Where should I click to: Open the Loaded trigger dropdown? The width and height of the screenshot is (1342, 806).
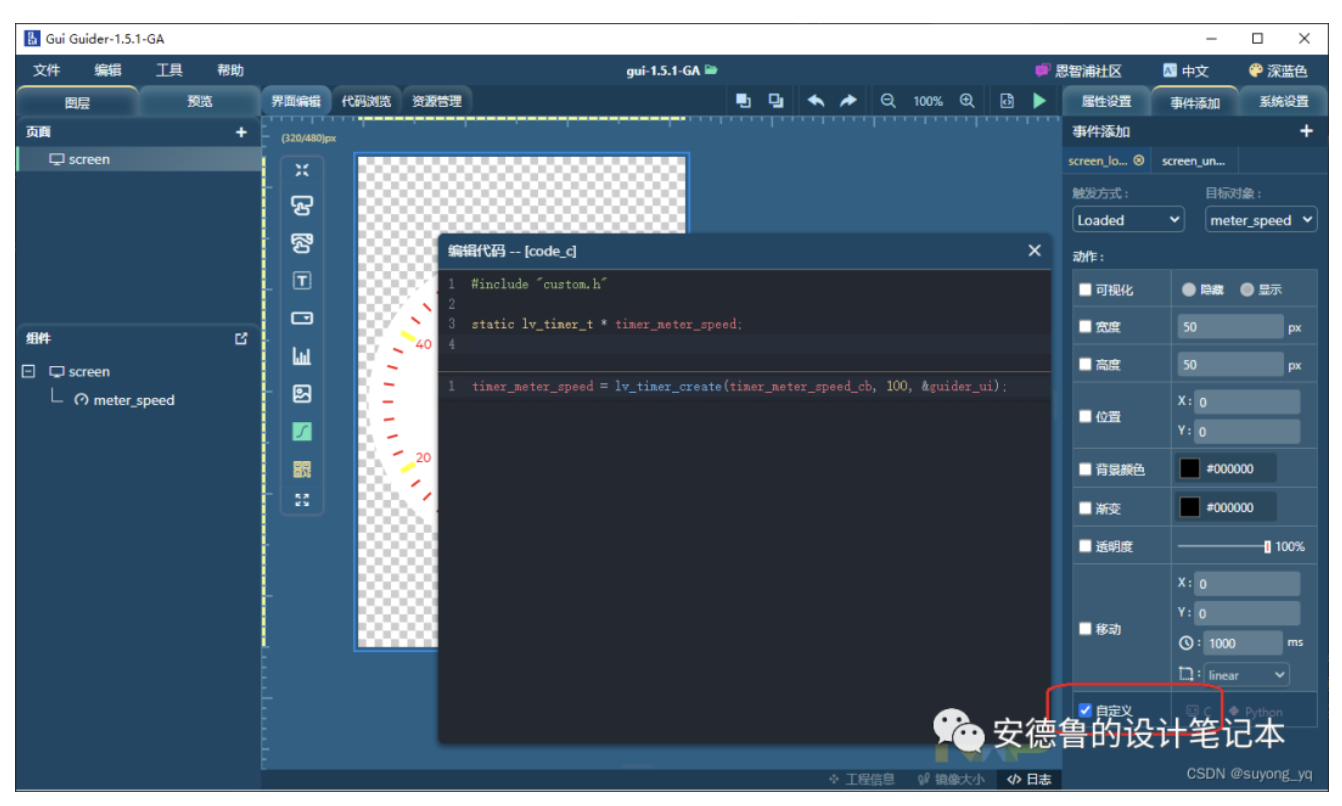click(1128, 220)
